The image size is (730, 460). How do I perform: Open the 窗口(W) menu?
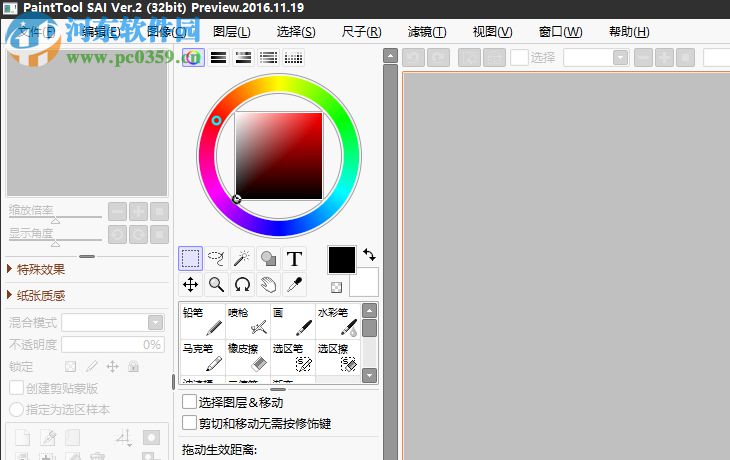click(561, 32)
